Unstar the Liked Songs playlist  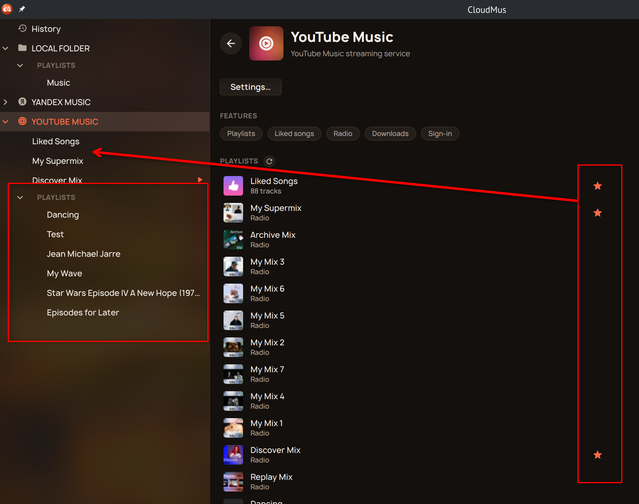(597, 186)
